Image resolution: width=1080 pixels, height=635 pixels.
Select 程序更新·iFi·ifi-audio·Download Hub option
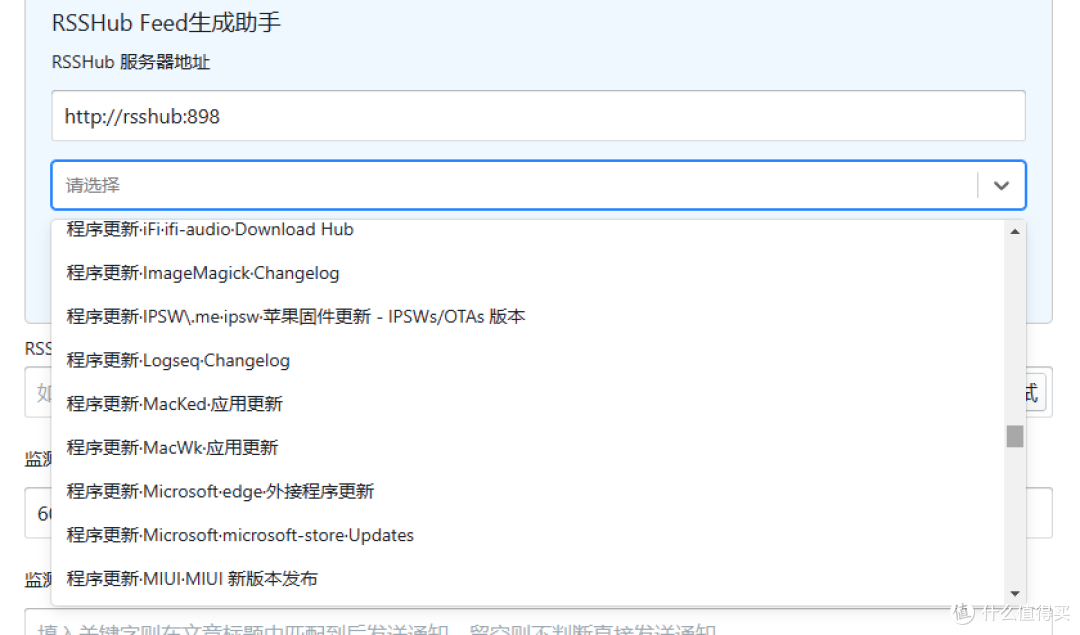(528, 230)
